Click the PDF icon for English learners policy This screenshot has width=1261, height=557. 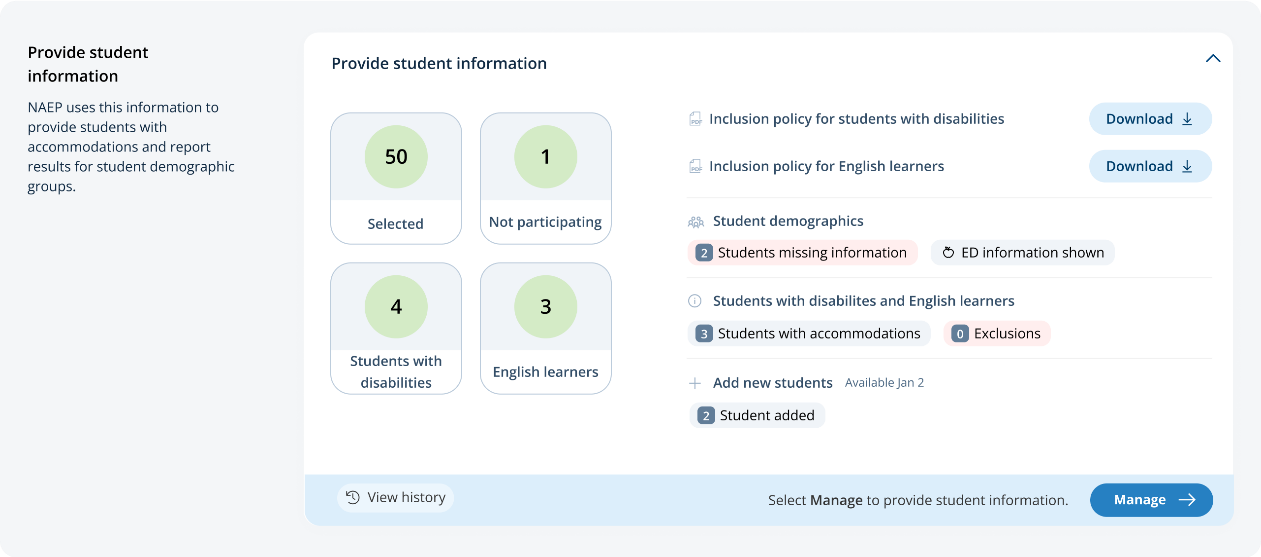[x=695, y=166]
